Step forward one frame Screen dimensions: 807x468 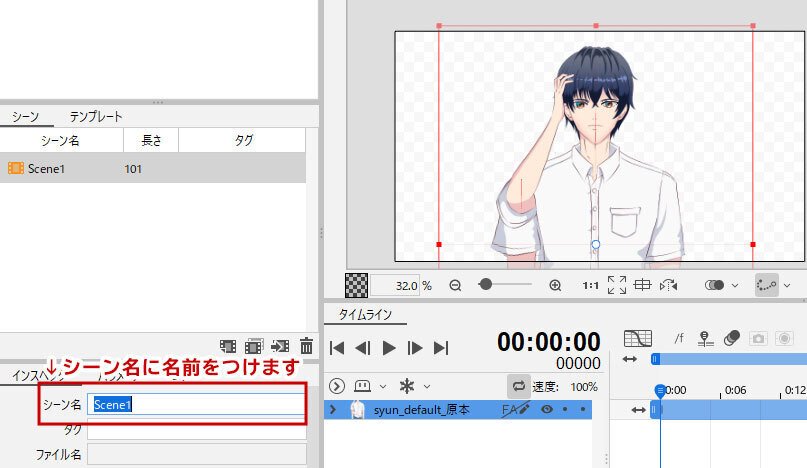415,348
